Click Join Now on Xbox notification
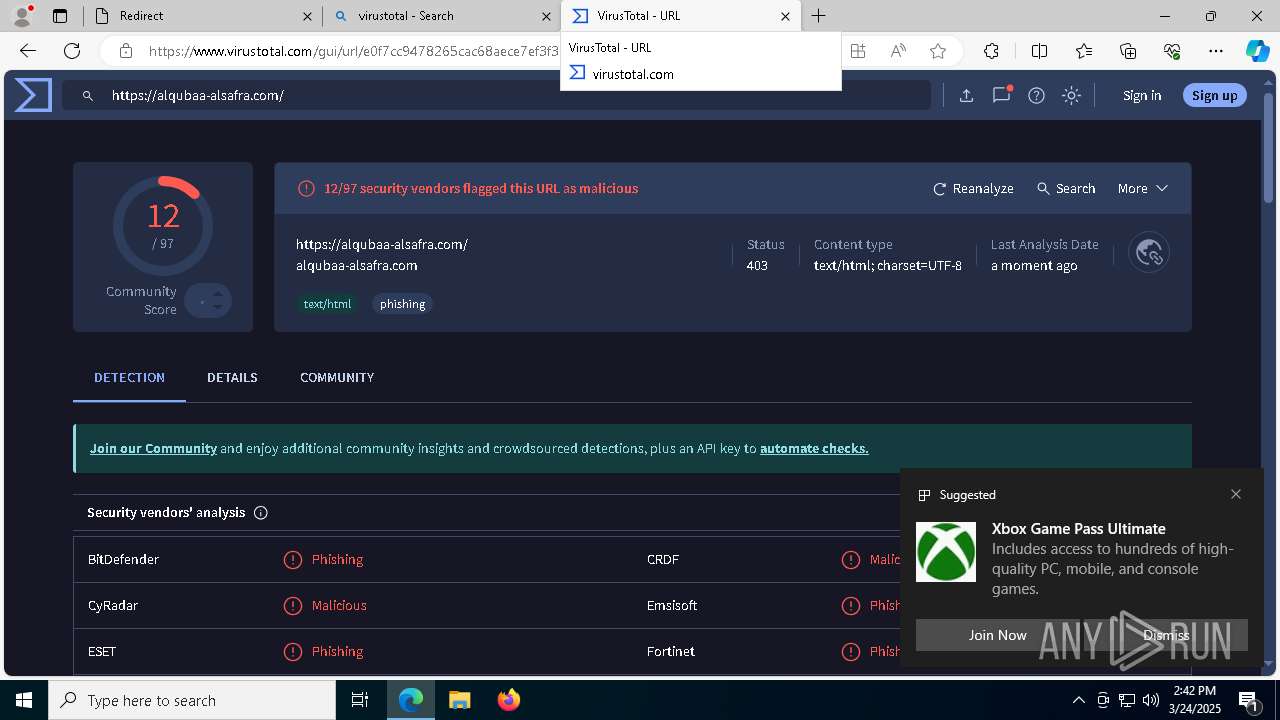Screen dimensions: 1280x720 click(997, 635)
